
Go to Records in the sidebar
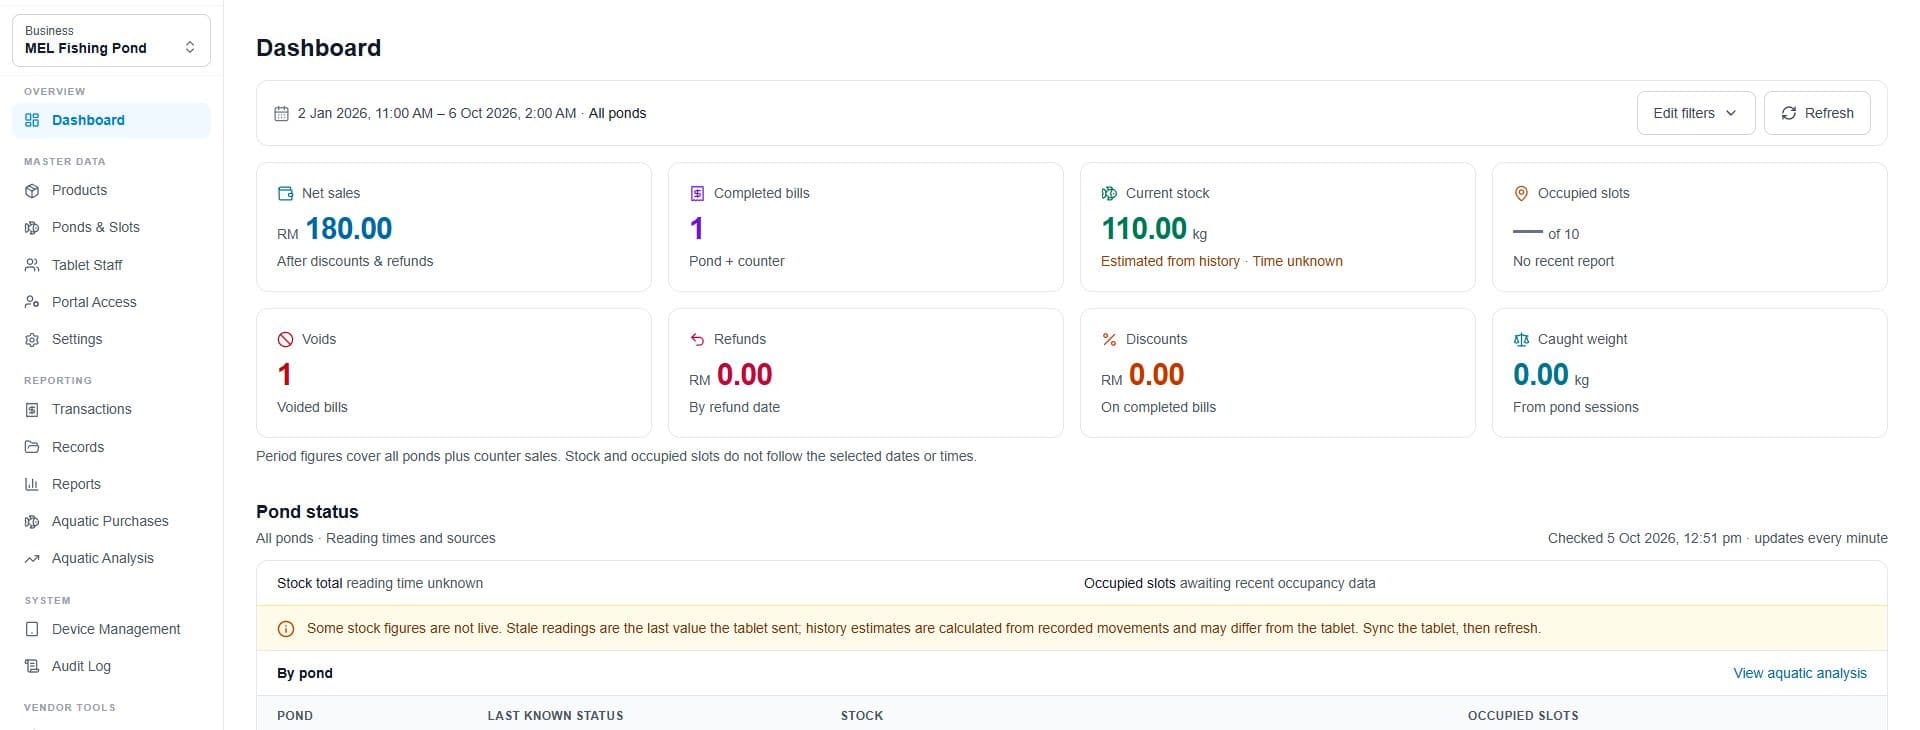111,447
